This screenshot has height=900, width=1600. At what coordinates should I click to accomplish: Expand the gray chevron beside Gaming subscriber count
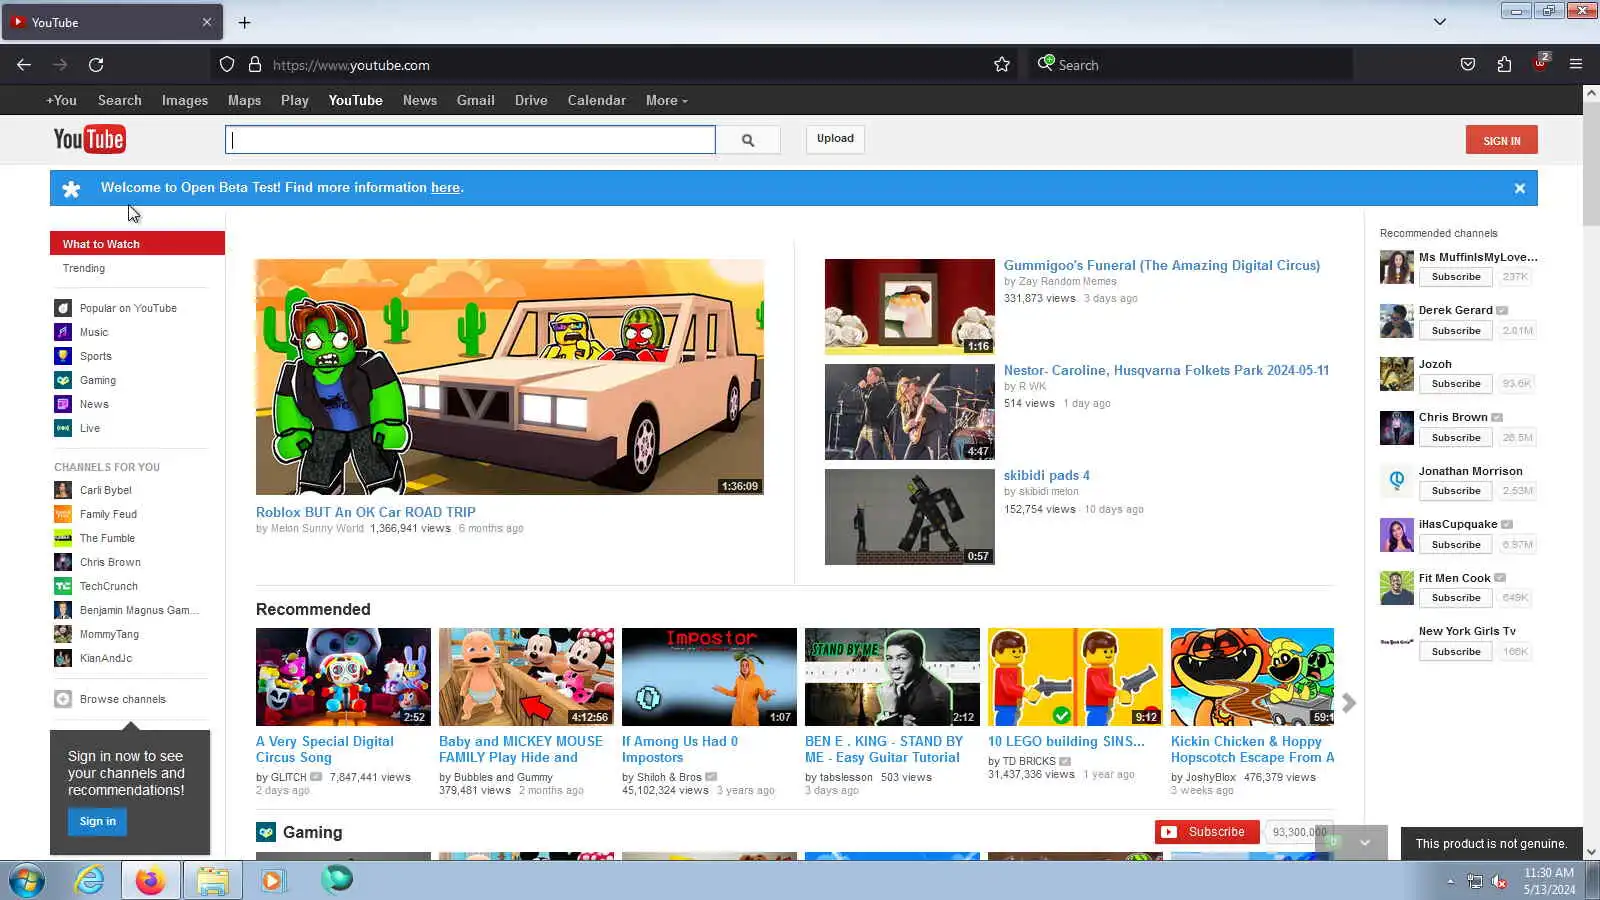tap(1365, 842)
